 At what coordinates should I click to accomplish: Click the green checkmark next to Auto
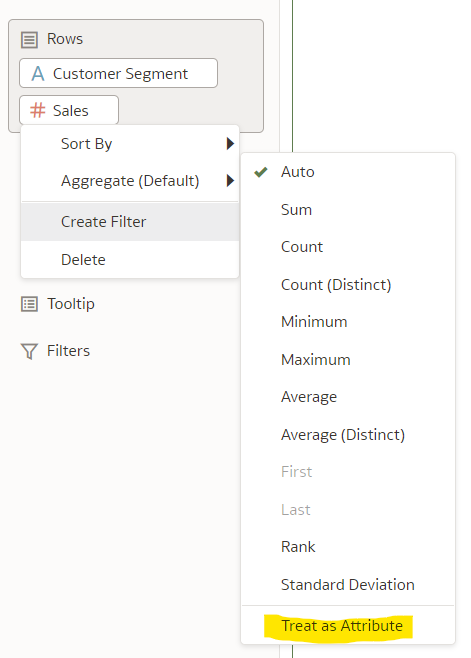[x=261, y=172]
